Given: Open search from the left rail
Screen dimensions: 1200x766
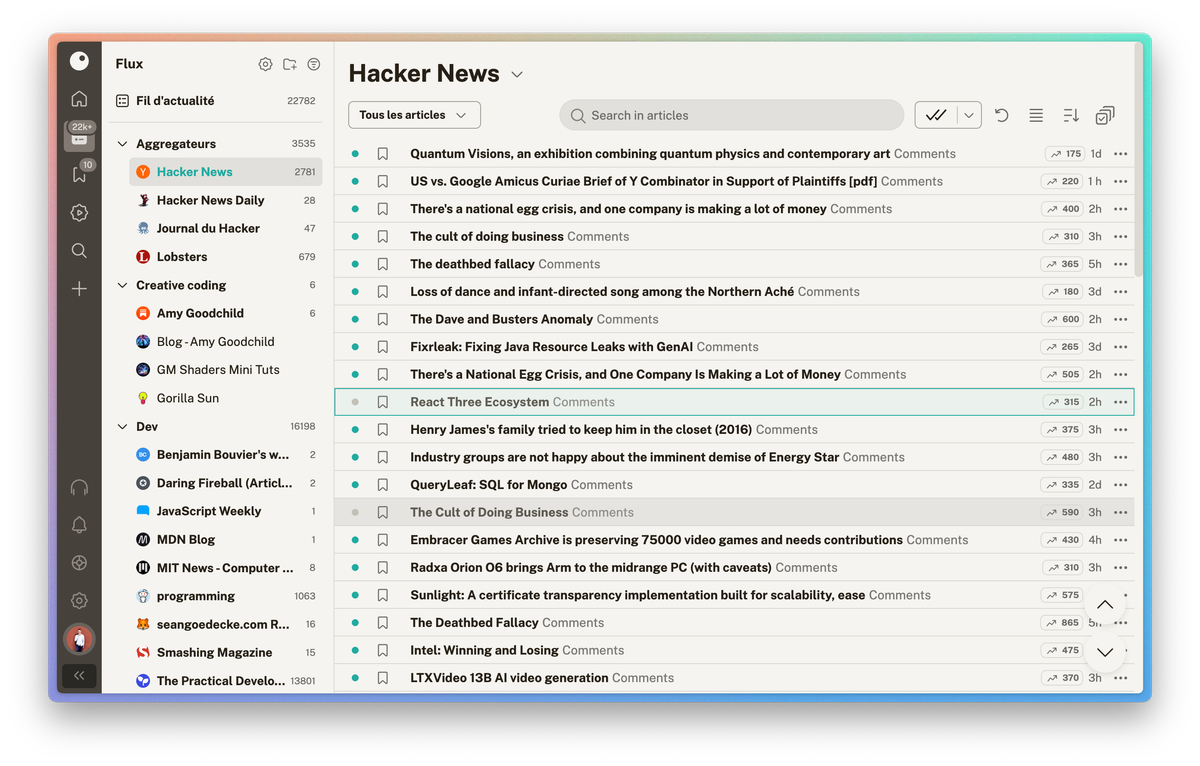Looking at the screenshot, I should point(79,251).
